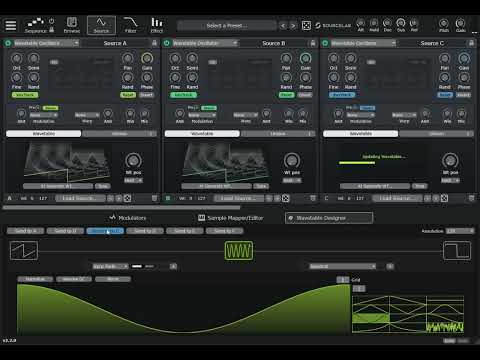Delete Source C using trash icon
The width and height of the screenshot is (480, 360).
tap(471, 198)
